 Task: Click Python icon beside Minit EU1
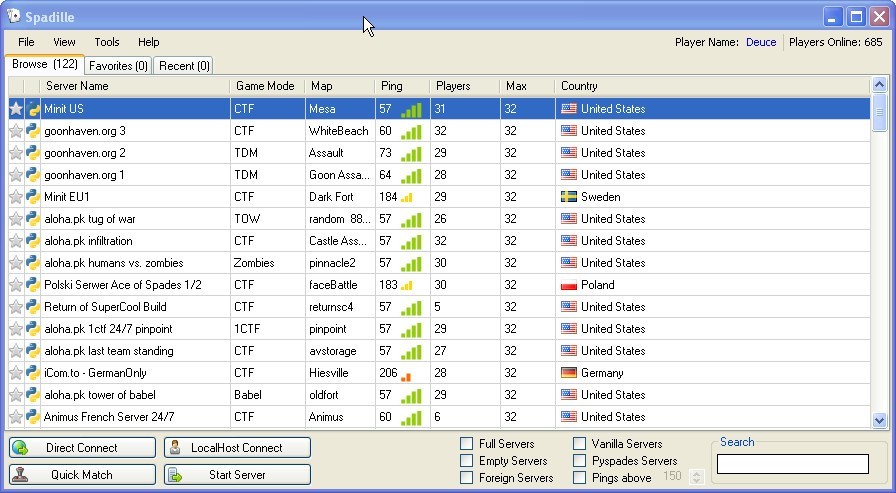pyautogui.click(x=33, y=197)
